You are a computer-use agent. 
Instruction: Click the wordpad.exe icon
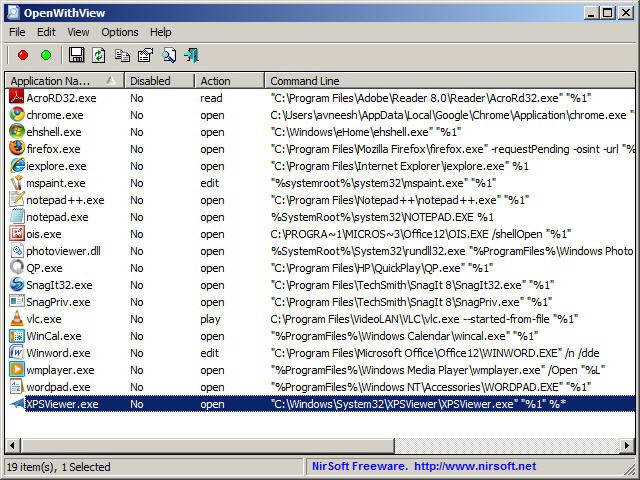[x=16, y=387]
